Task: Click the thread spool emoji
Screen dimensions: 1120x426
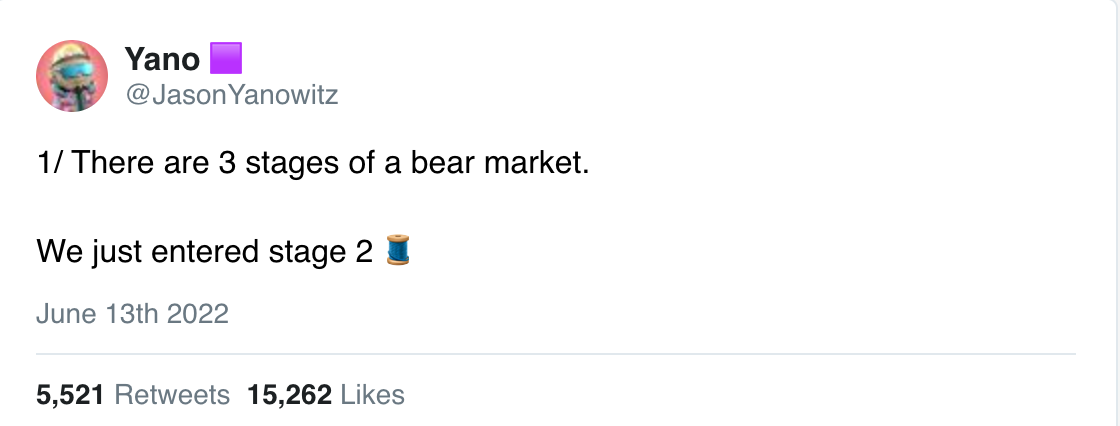Action: [x=398, y=250]
